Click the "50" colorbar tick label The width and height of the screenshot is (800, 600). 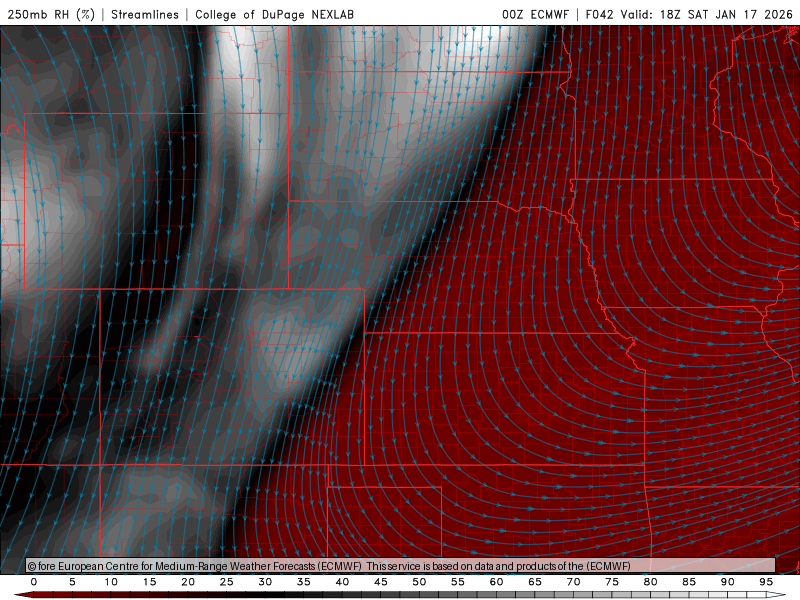click(x=419, y=582)
